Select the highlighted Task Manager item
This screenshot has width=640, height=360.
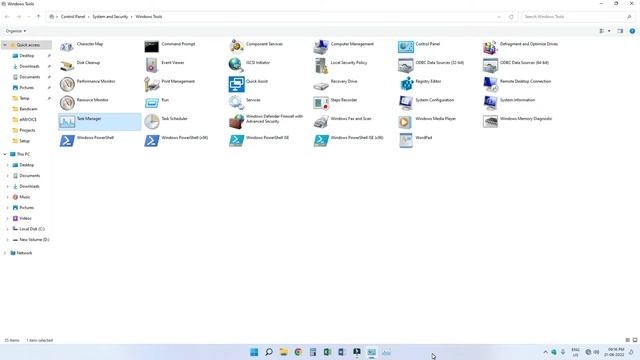pos(100,122)
